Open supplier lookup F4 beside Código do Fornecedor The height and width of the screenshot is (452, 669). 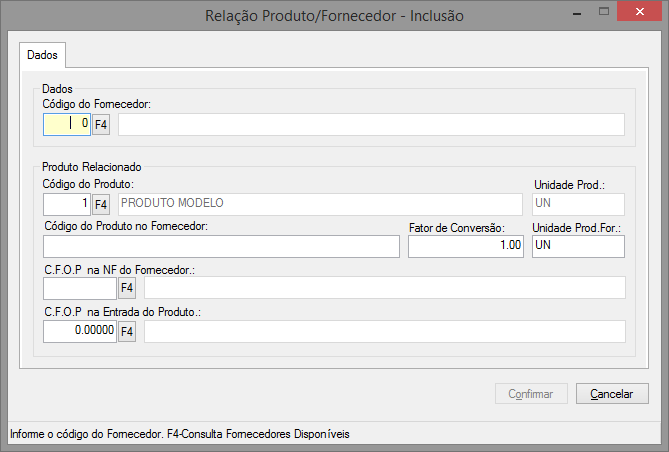101,125
